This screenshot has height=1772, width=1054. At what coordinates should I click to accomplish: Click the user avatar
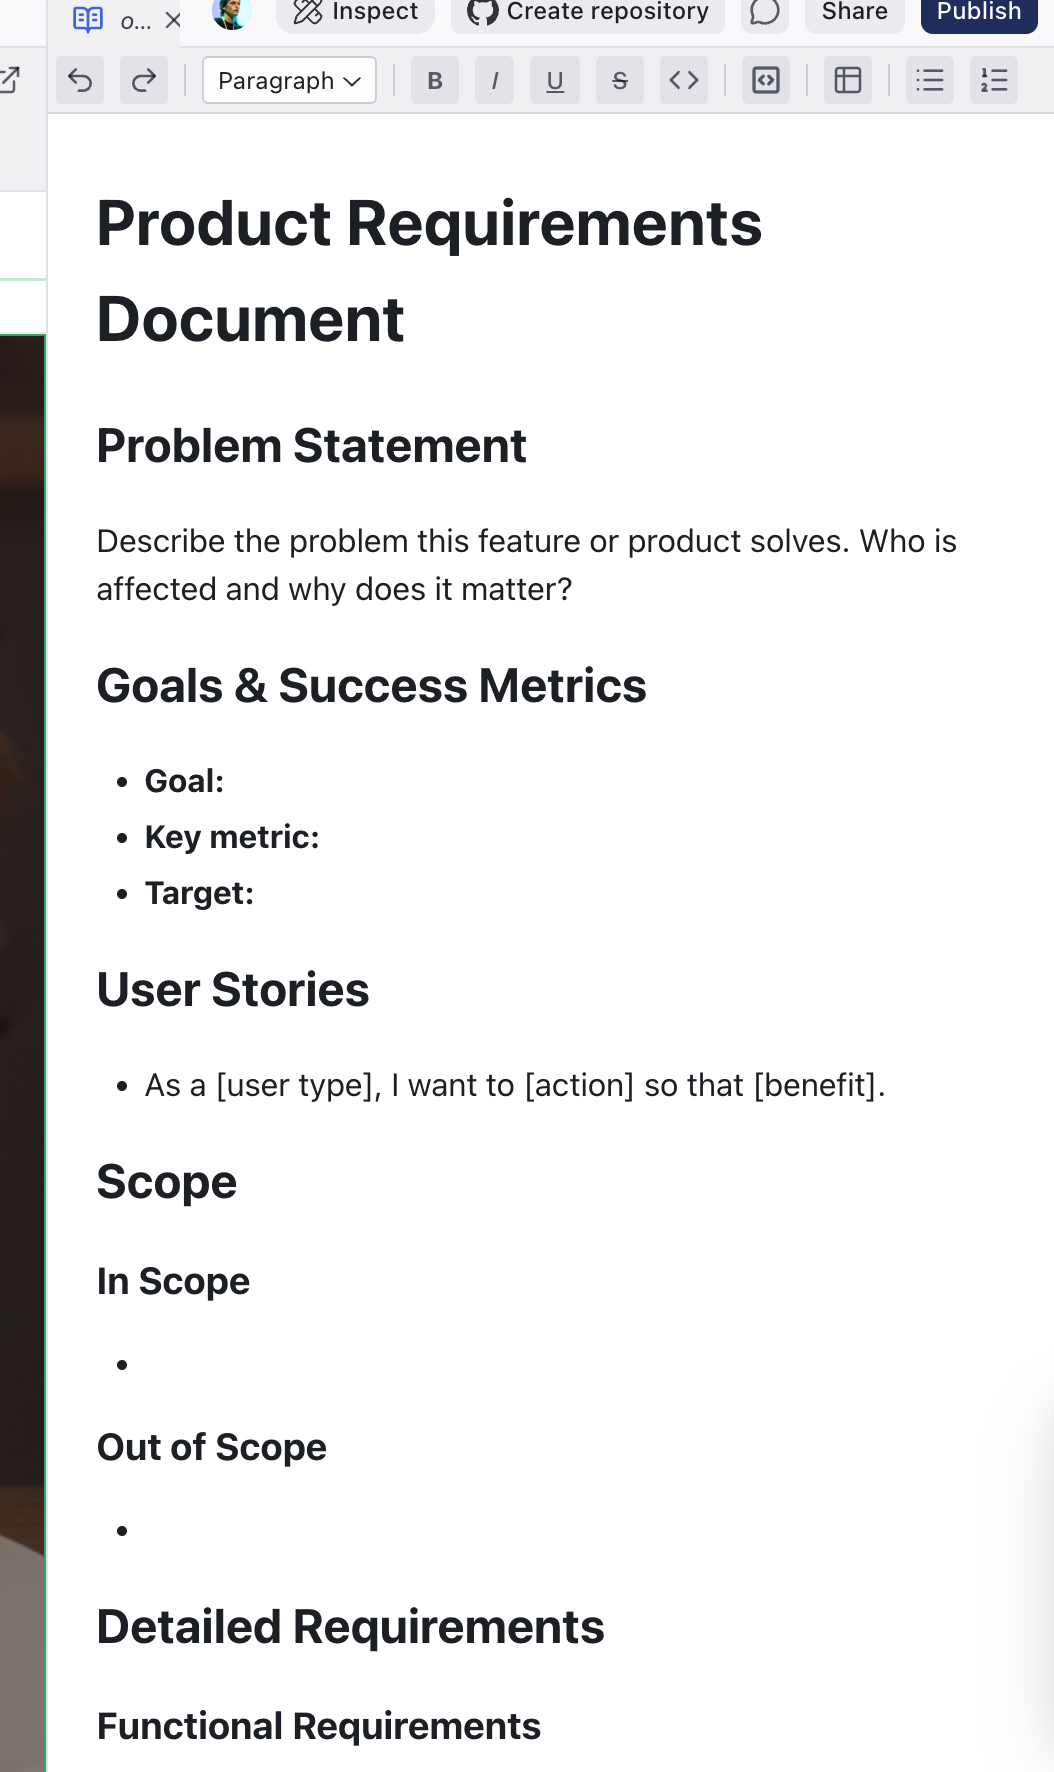click(231, 13)
